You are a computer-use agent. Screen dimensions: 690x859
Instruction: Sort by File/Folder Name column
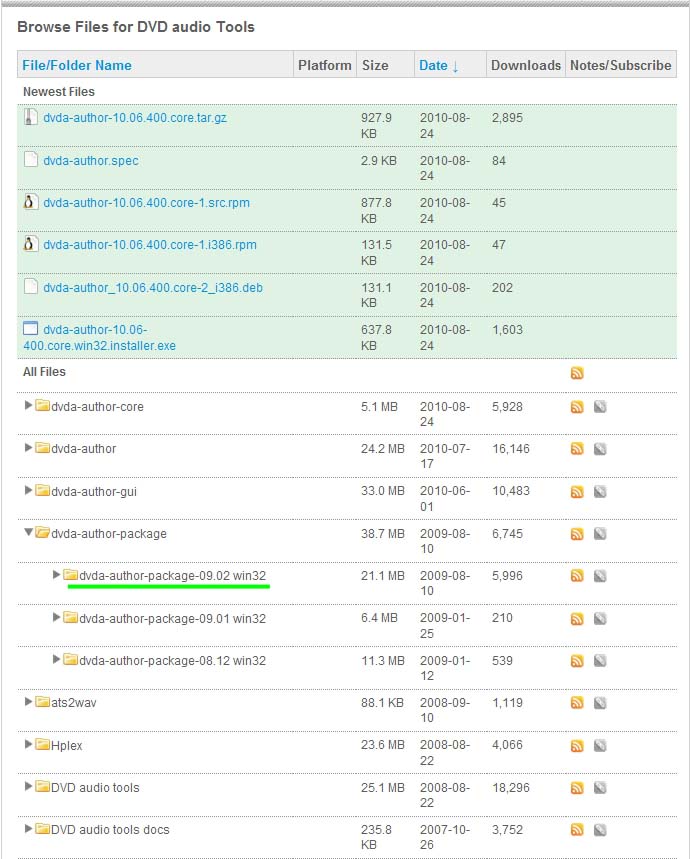[77, 65]
